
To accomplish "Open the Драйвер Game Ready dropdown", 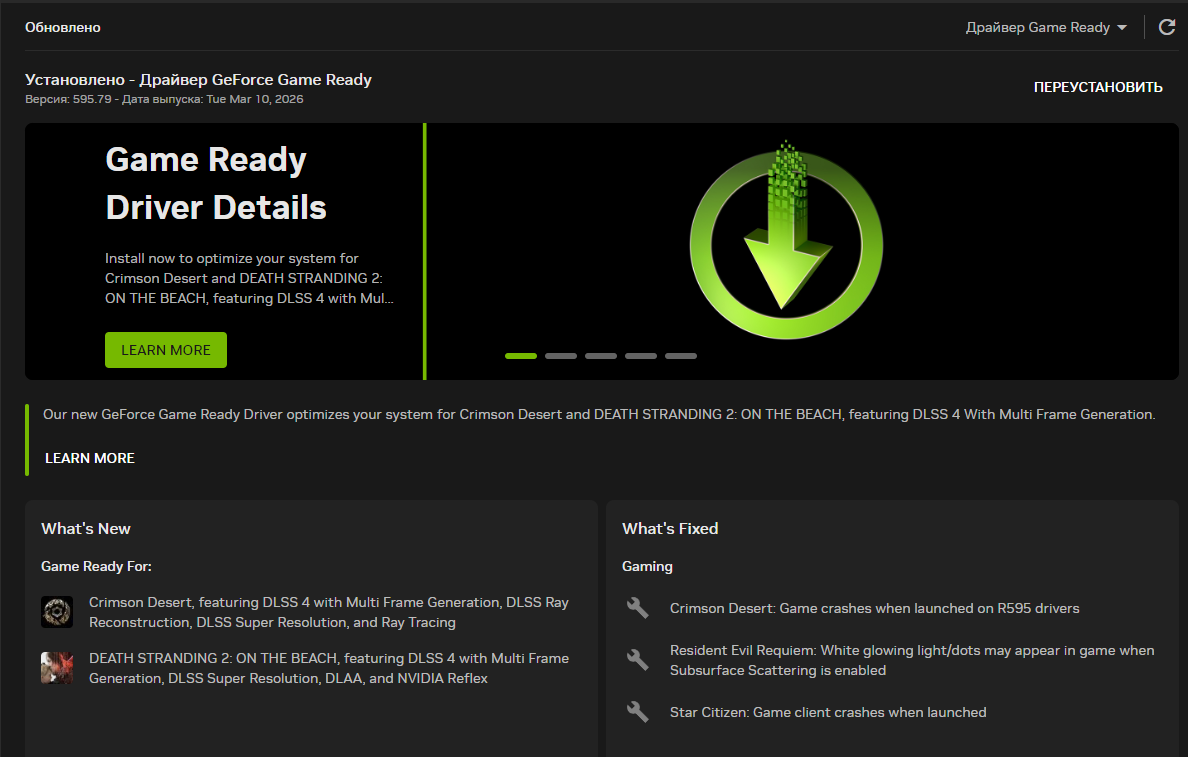I will point(1046,27).
